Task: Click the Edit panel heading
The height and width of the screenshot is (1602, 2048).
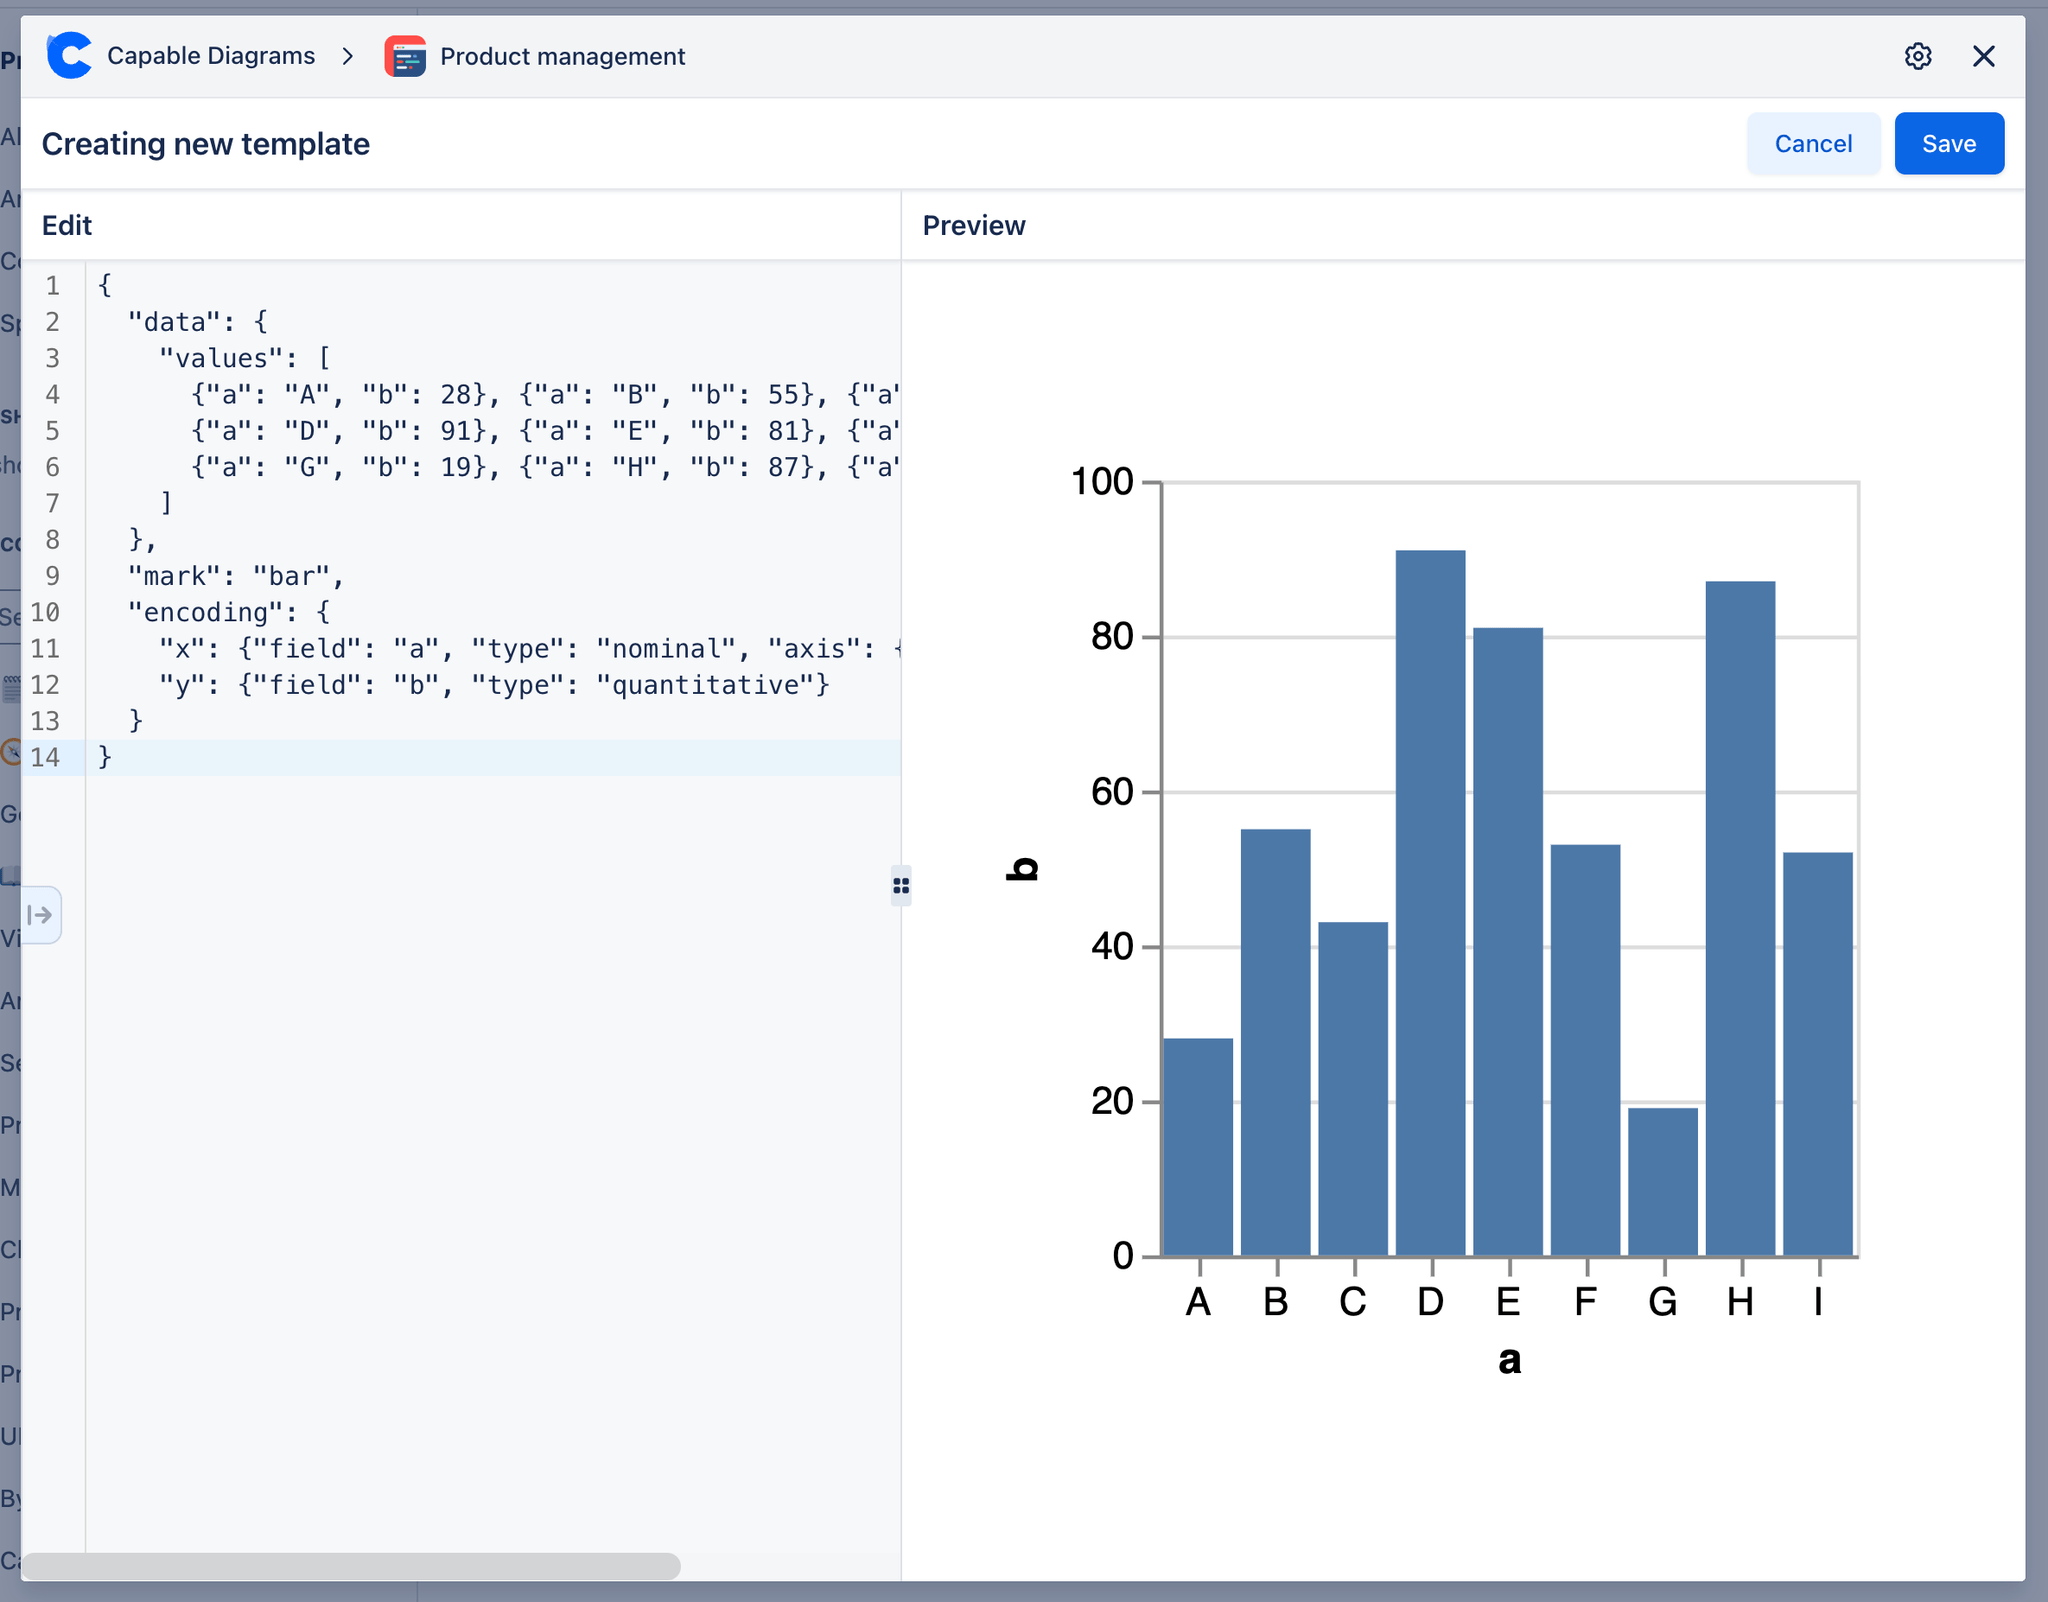Action: pos(67,225)
